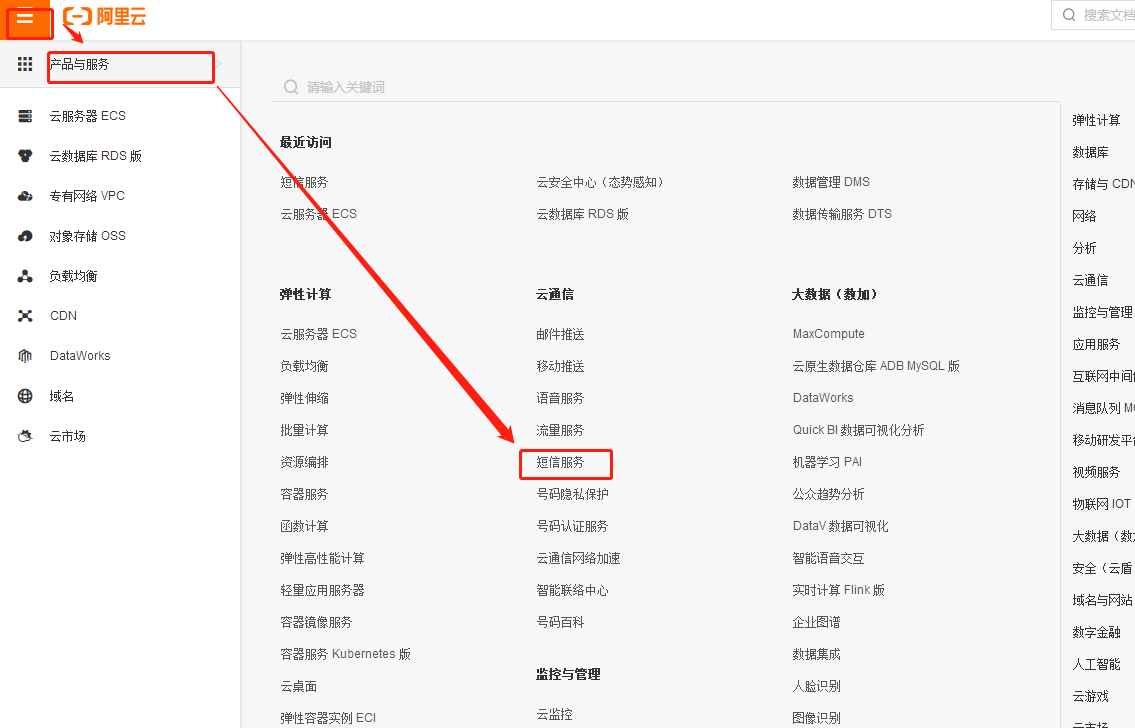Open 短信服务 under the 云通信 section
Screen dimensions: 1135x728
[x=560, y=462]
